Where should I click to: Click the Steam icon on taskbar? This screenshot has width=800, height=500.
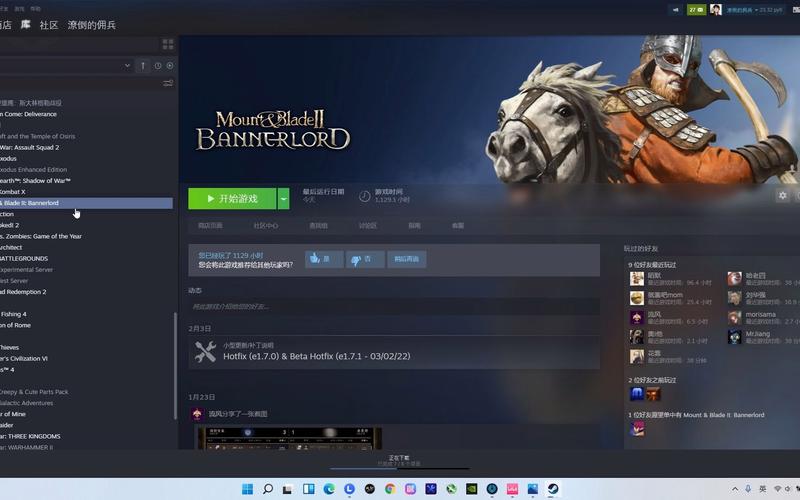click(x=553, y=489)
